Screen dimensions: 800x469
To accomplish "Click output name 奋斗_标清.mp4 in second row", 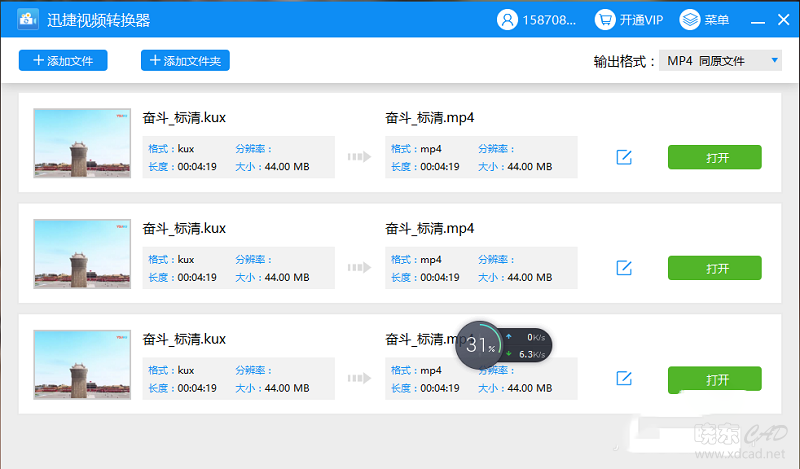I will coord(430,229).
